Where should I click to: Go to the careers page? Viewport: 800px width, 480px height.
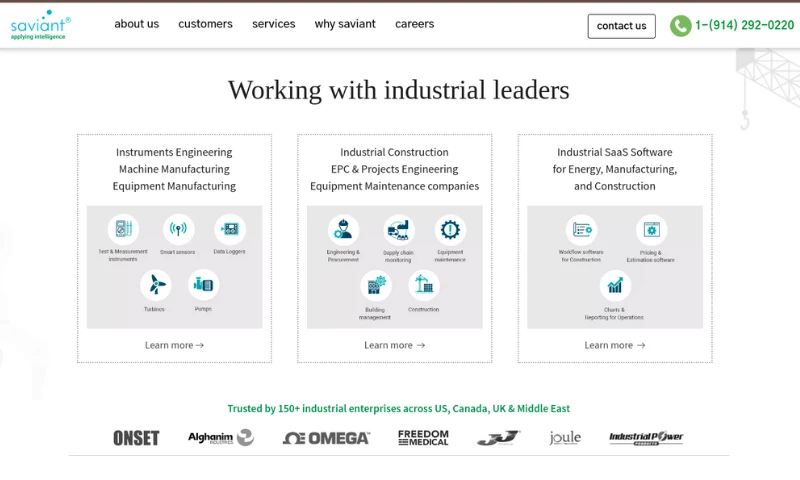(414, 24)
